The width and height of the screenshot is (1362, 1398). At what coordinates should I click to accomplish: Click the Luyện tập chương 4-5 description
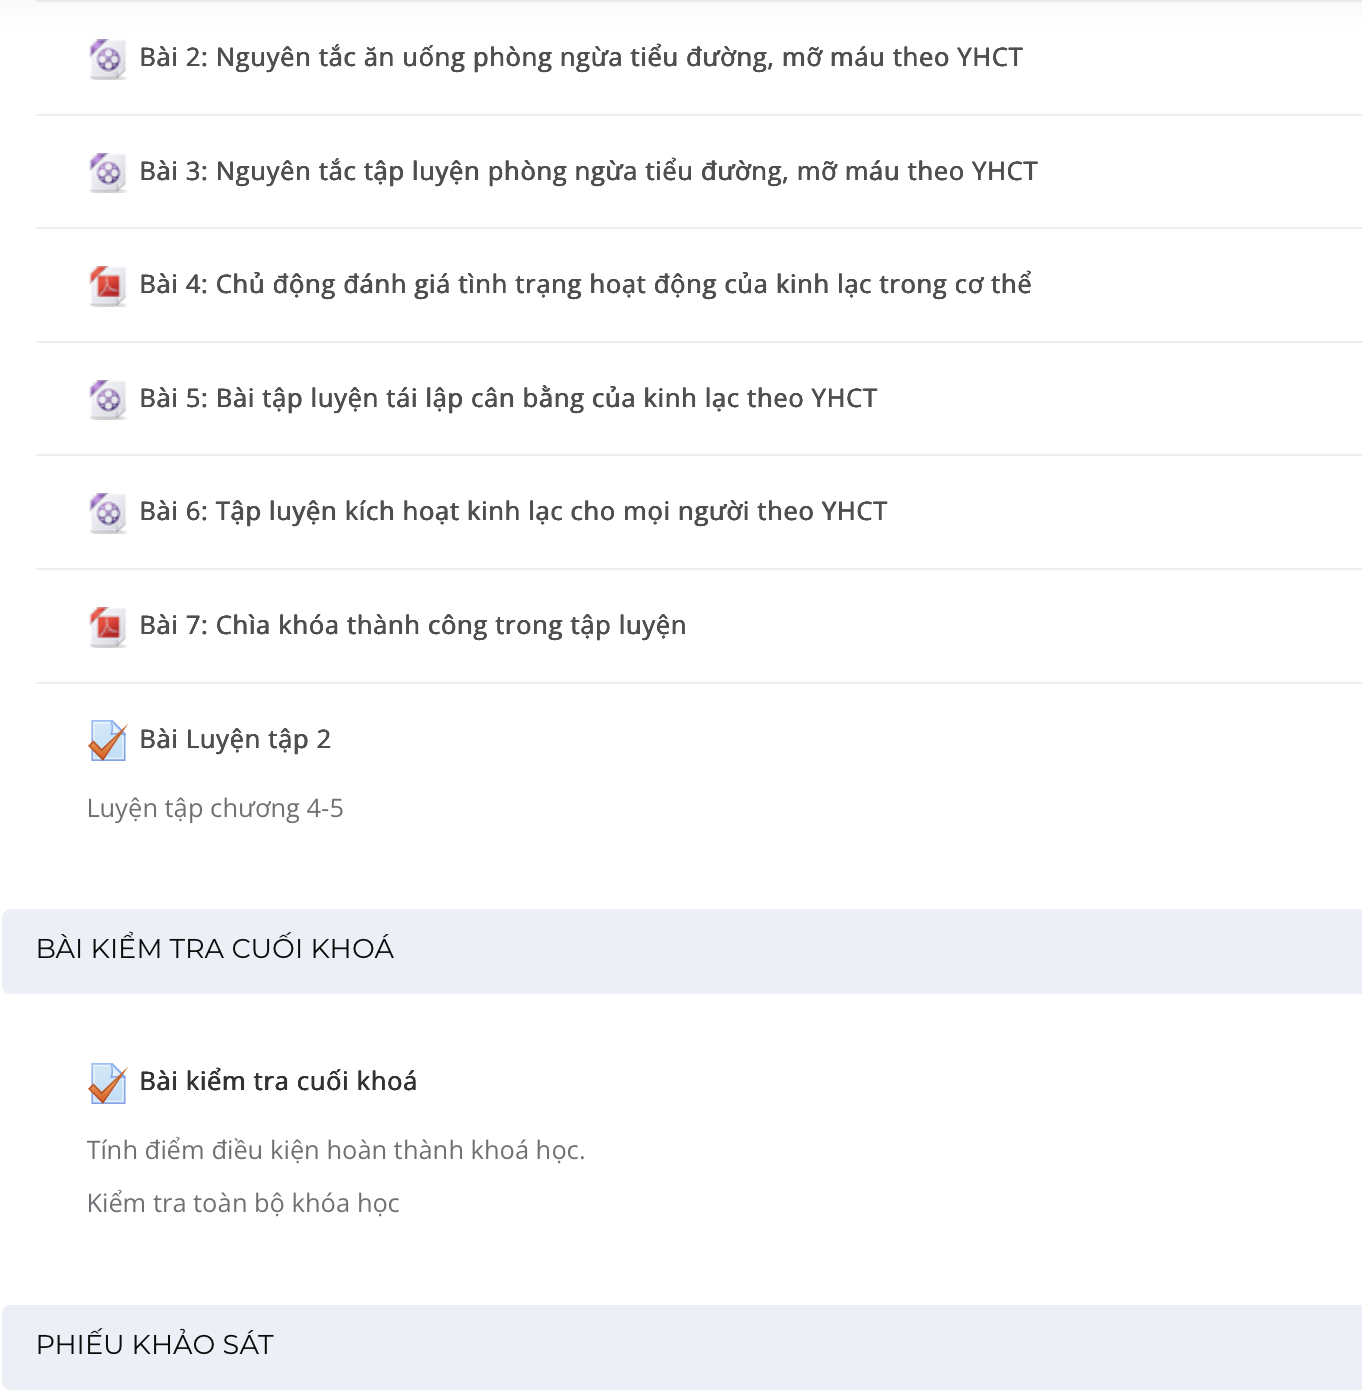(215, 809)
